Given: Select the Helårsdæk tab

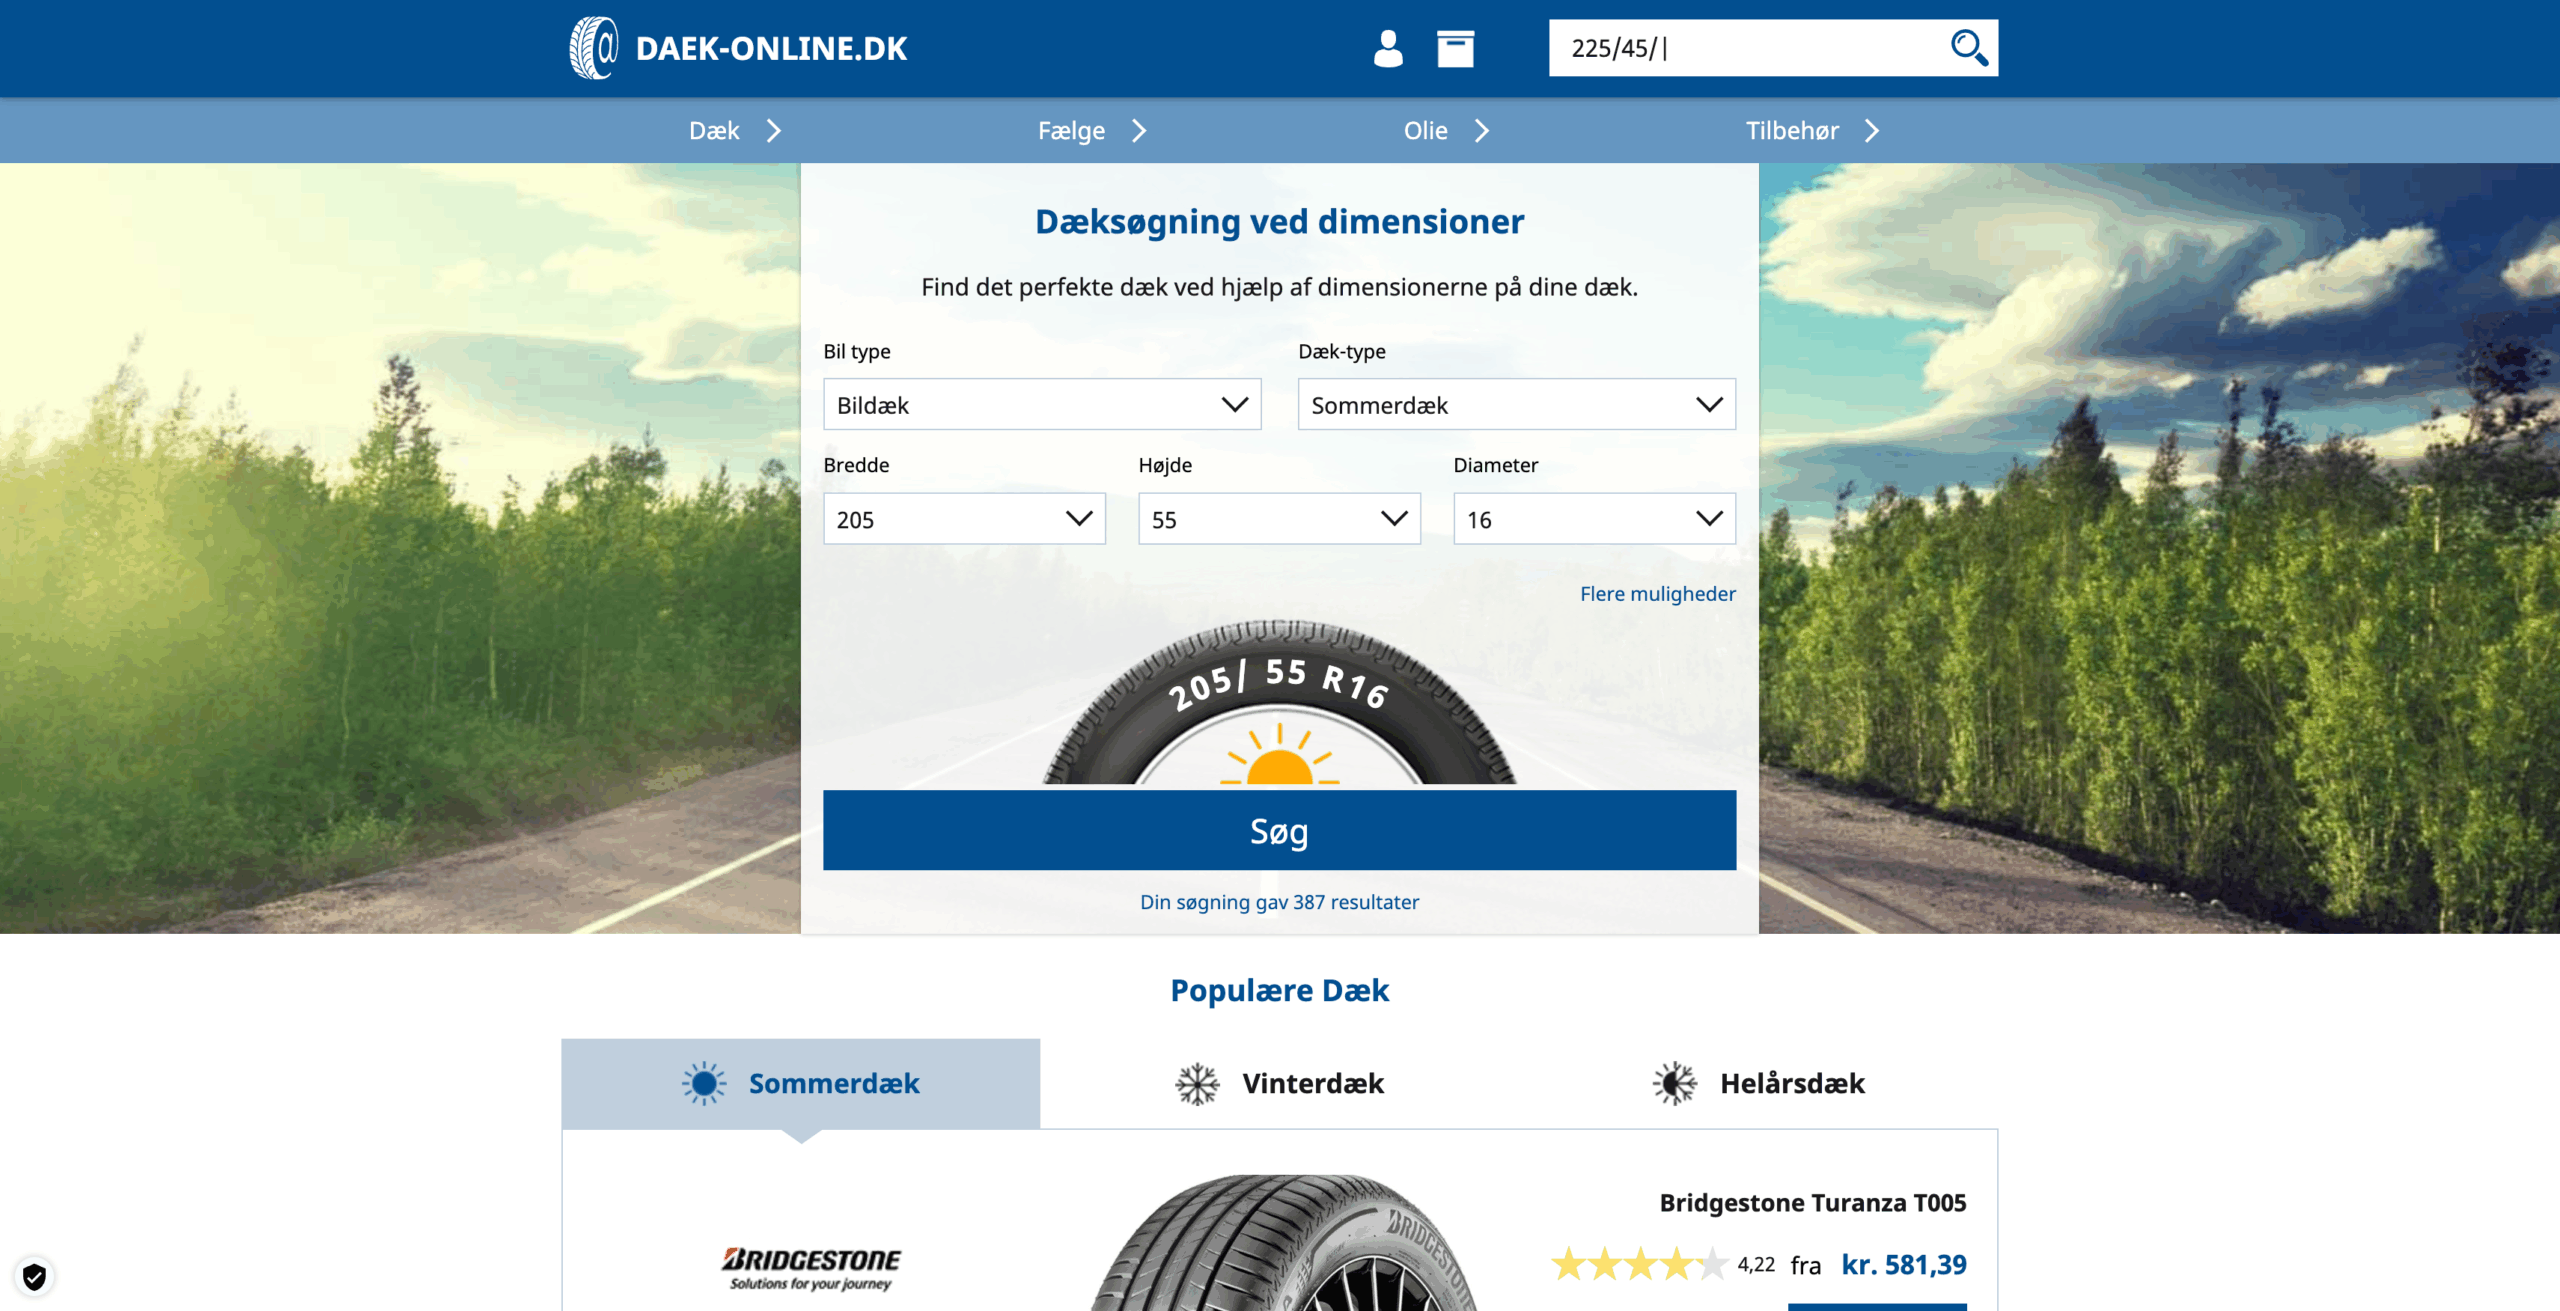Looking at the screenshot, I should [x=1758, y=1083].
